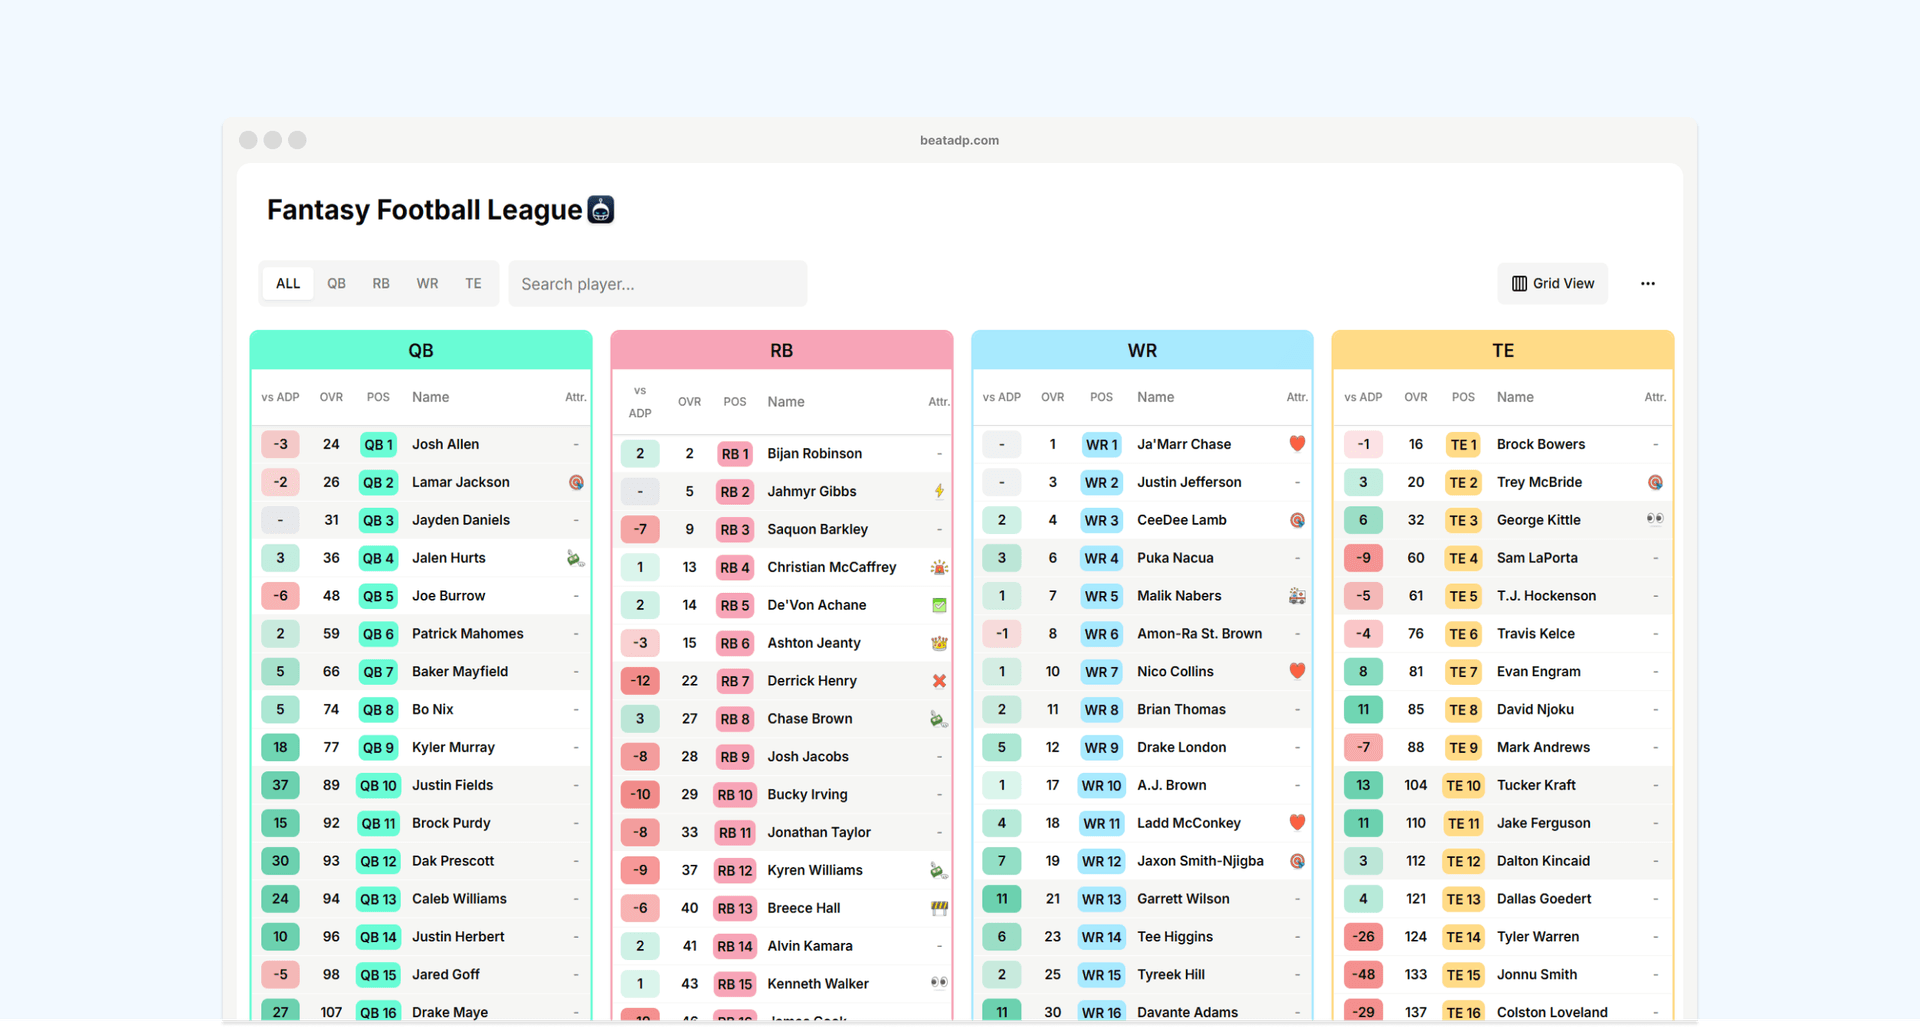Image resolution: width=1920 pixels, height=1027 pixels.
Task: Click the heart icon for Ladd McConkey
Action: click(x=1297, y=823)
